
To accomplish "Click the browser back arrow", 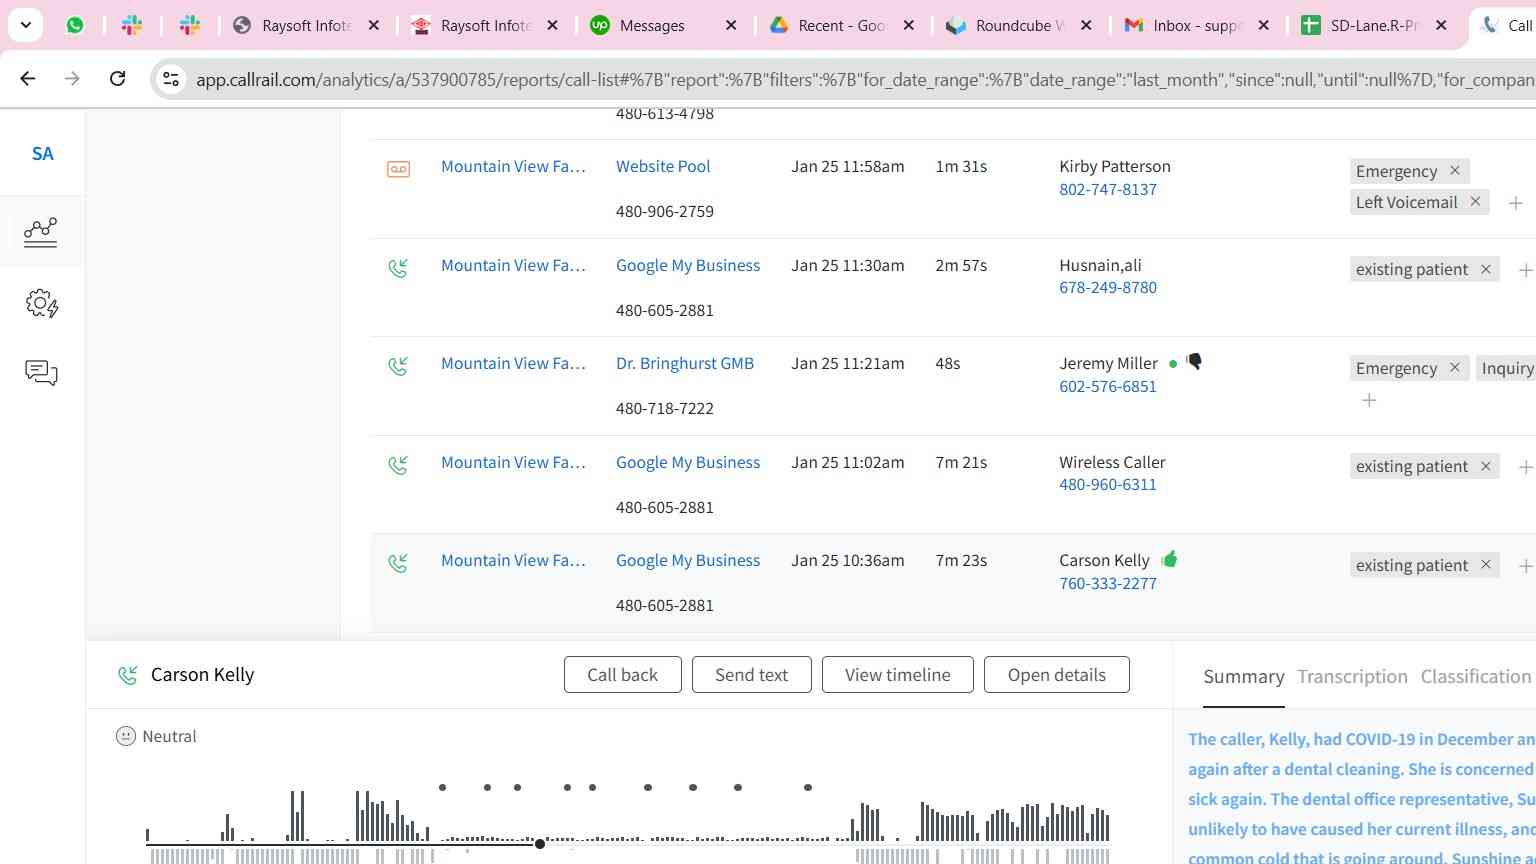I will coord(28,78).
